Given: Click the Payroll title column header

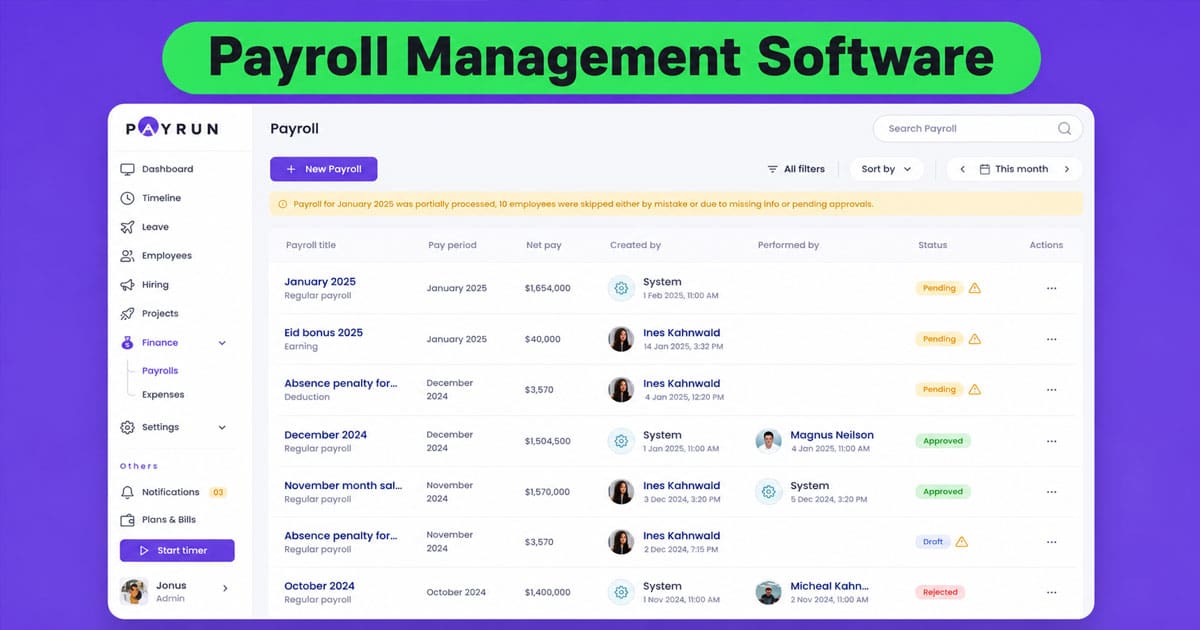Looking at the screenshot, I should pyautogui.click(x=311, y=245).
